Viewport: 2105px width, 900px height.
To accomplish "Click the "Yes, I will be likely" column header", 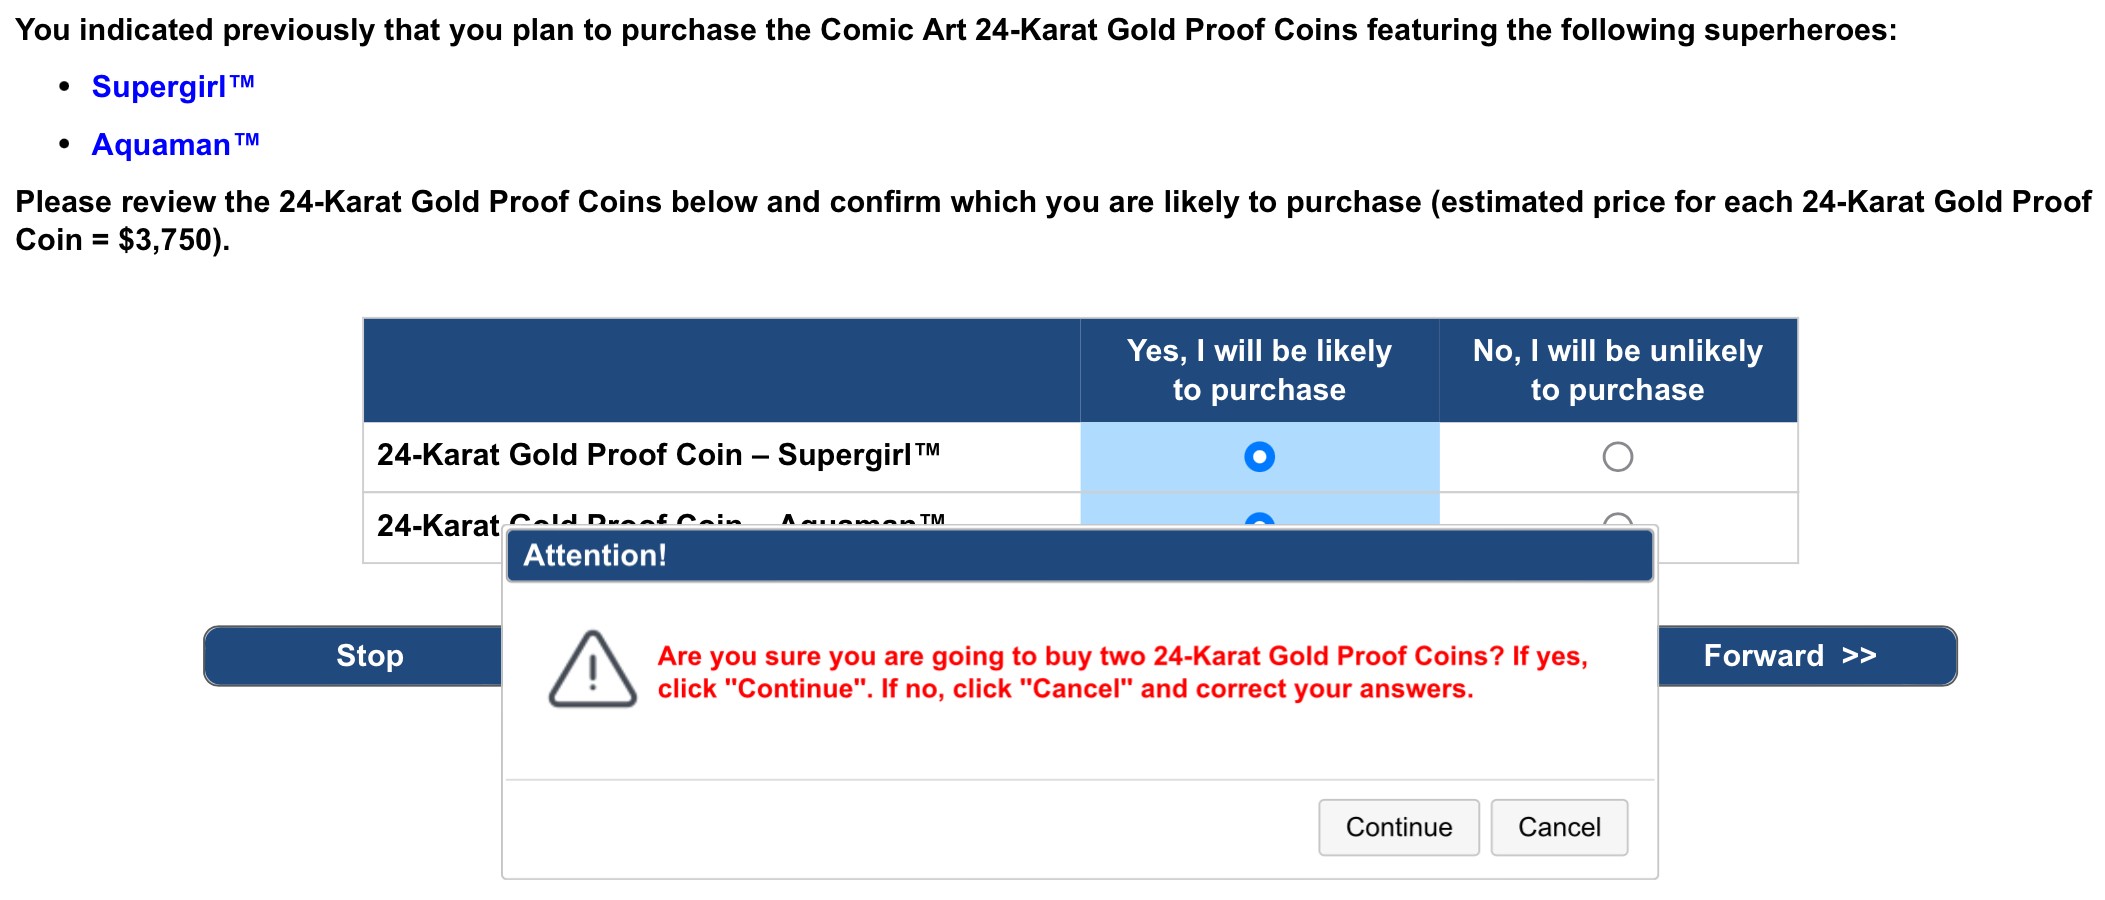I will (1259, 370).
